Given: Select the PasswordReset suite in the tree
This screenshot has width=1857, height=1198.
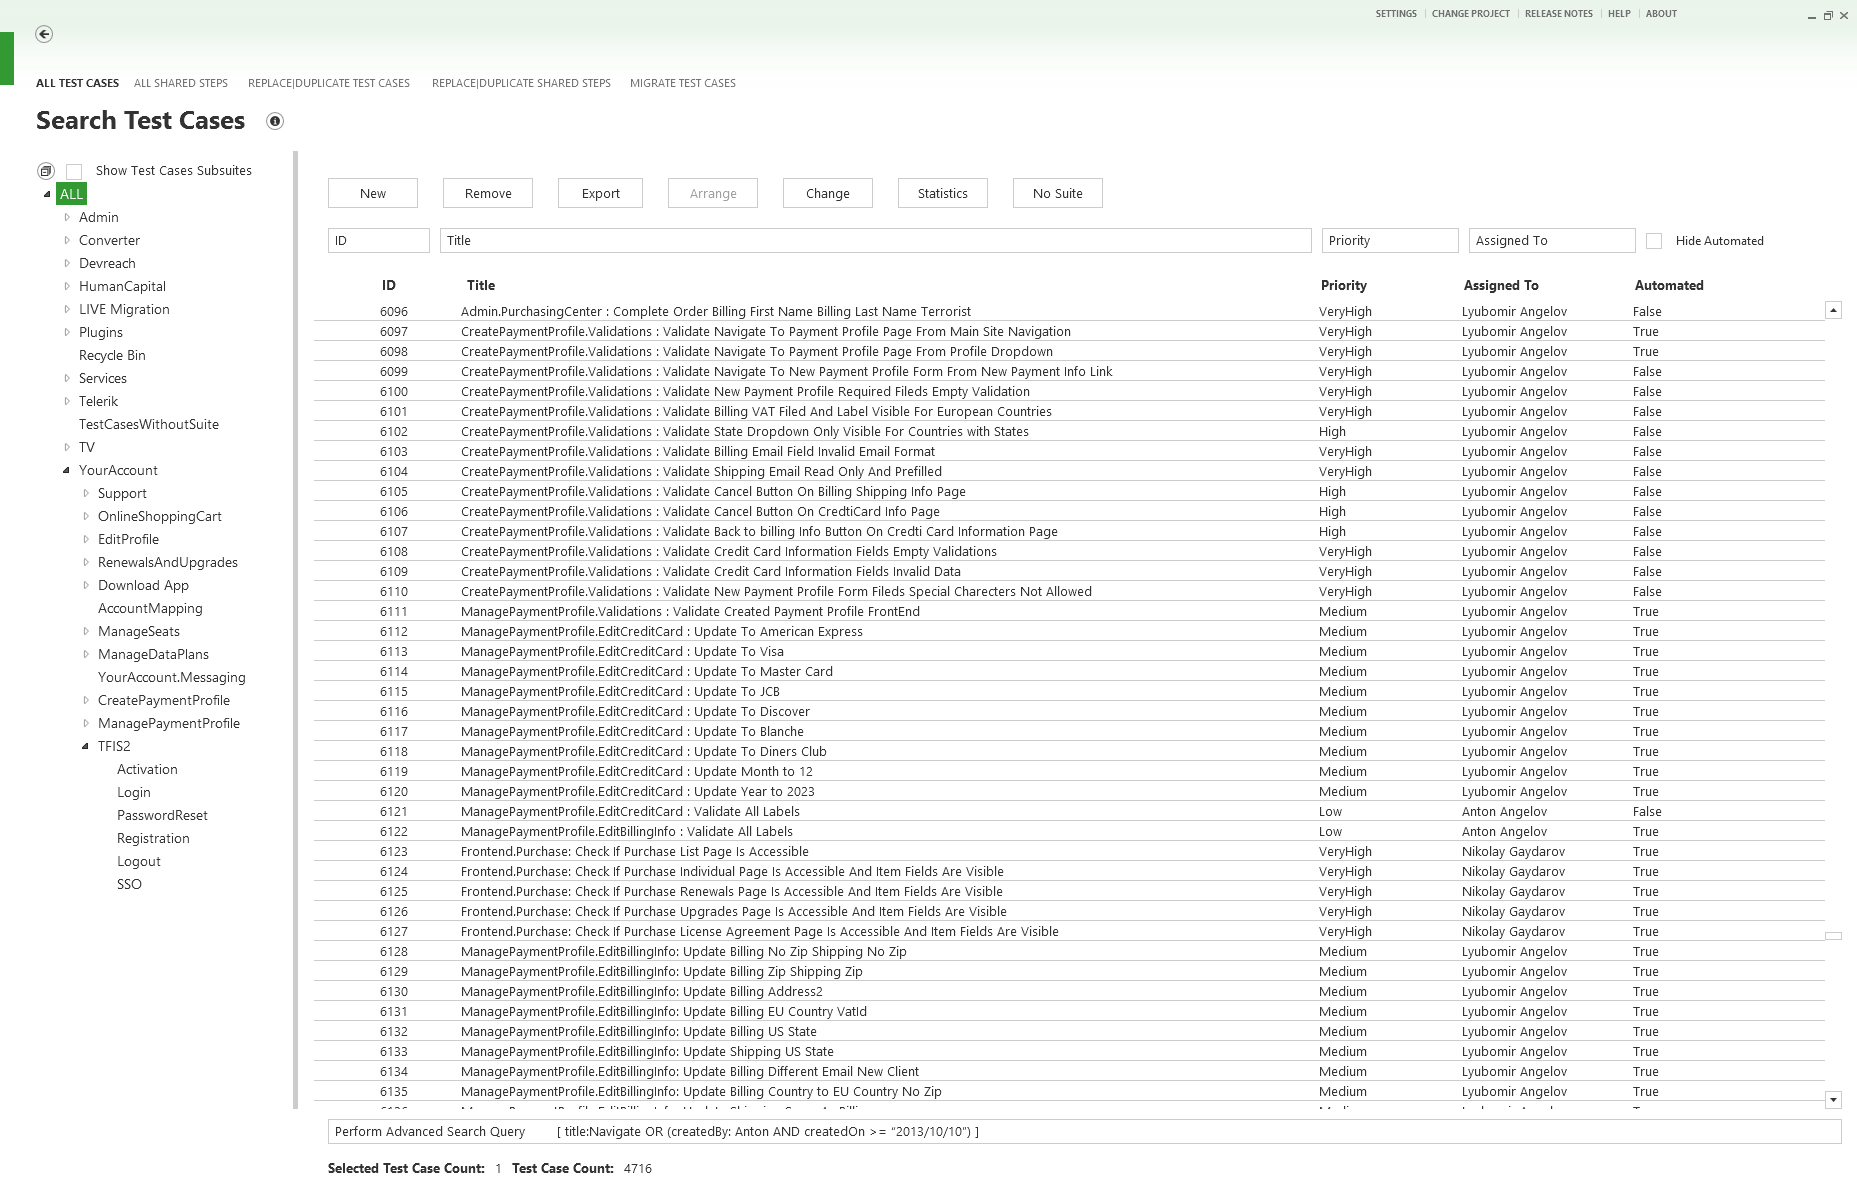Looking at the screenshot, I should tap(162, 815).
